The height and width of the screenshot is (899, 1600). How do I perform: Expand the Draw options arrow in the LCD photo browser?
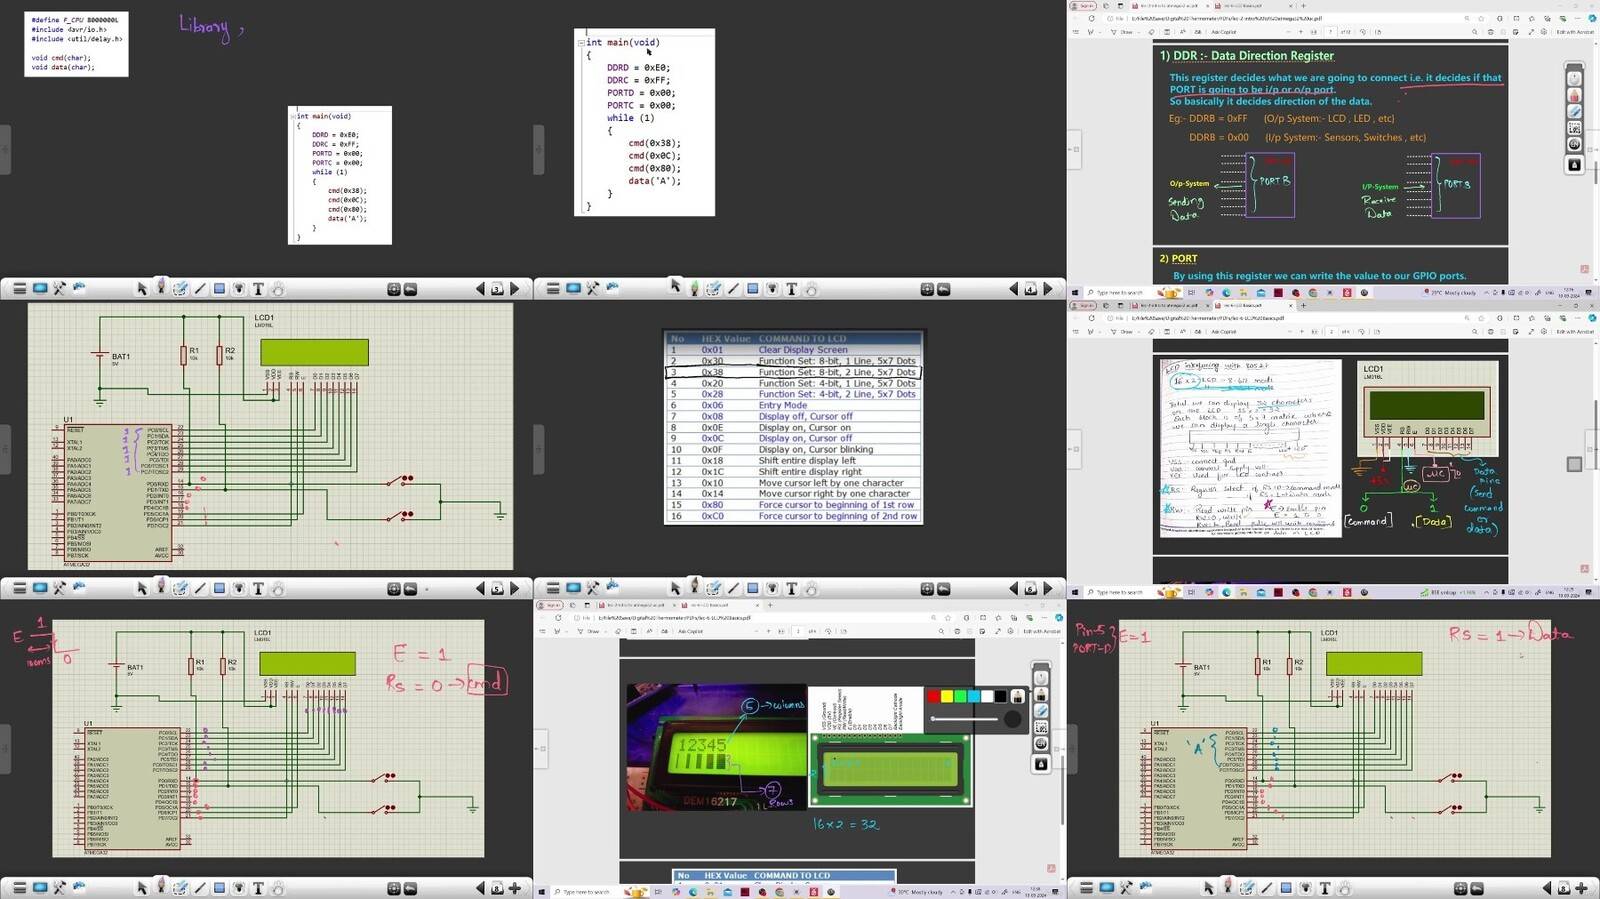[605, 631]
